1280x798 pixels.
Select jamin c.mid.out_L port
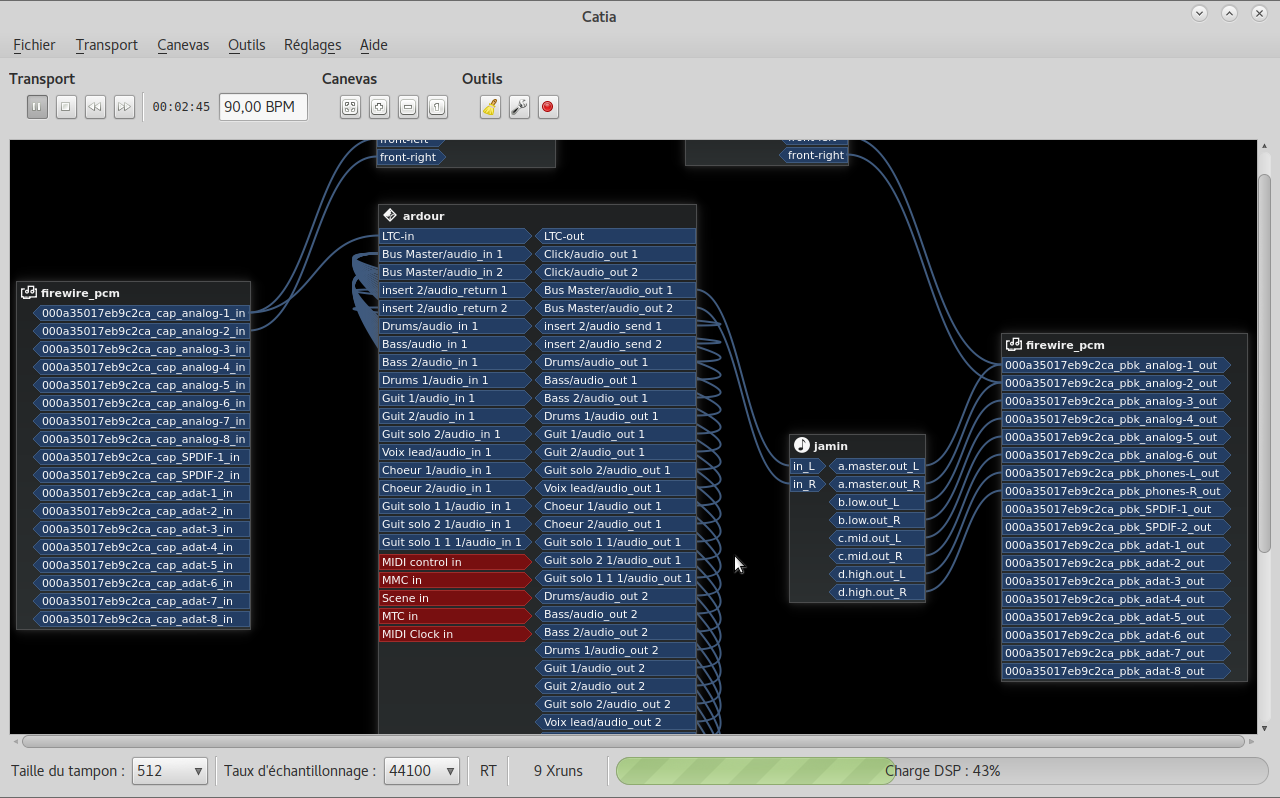click(x=877, y=538)
